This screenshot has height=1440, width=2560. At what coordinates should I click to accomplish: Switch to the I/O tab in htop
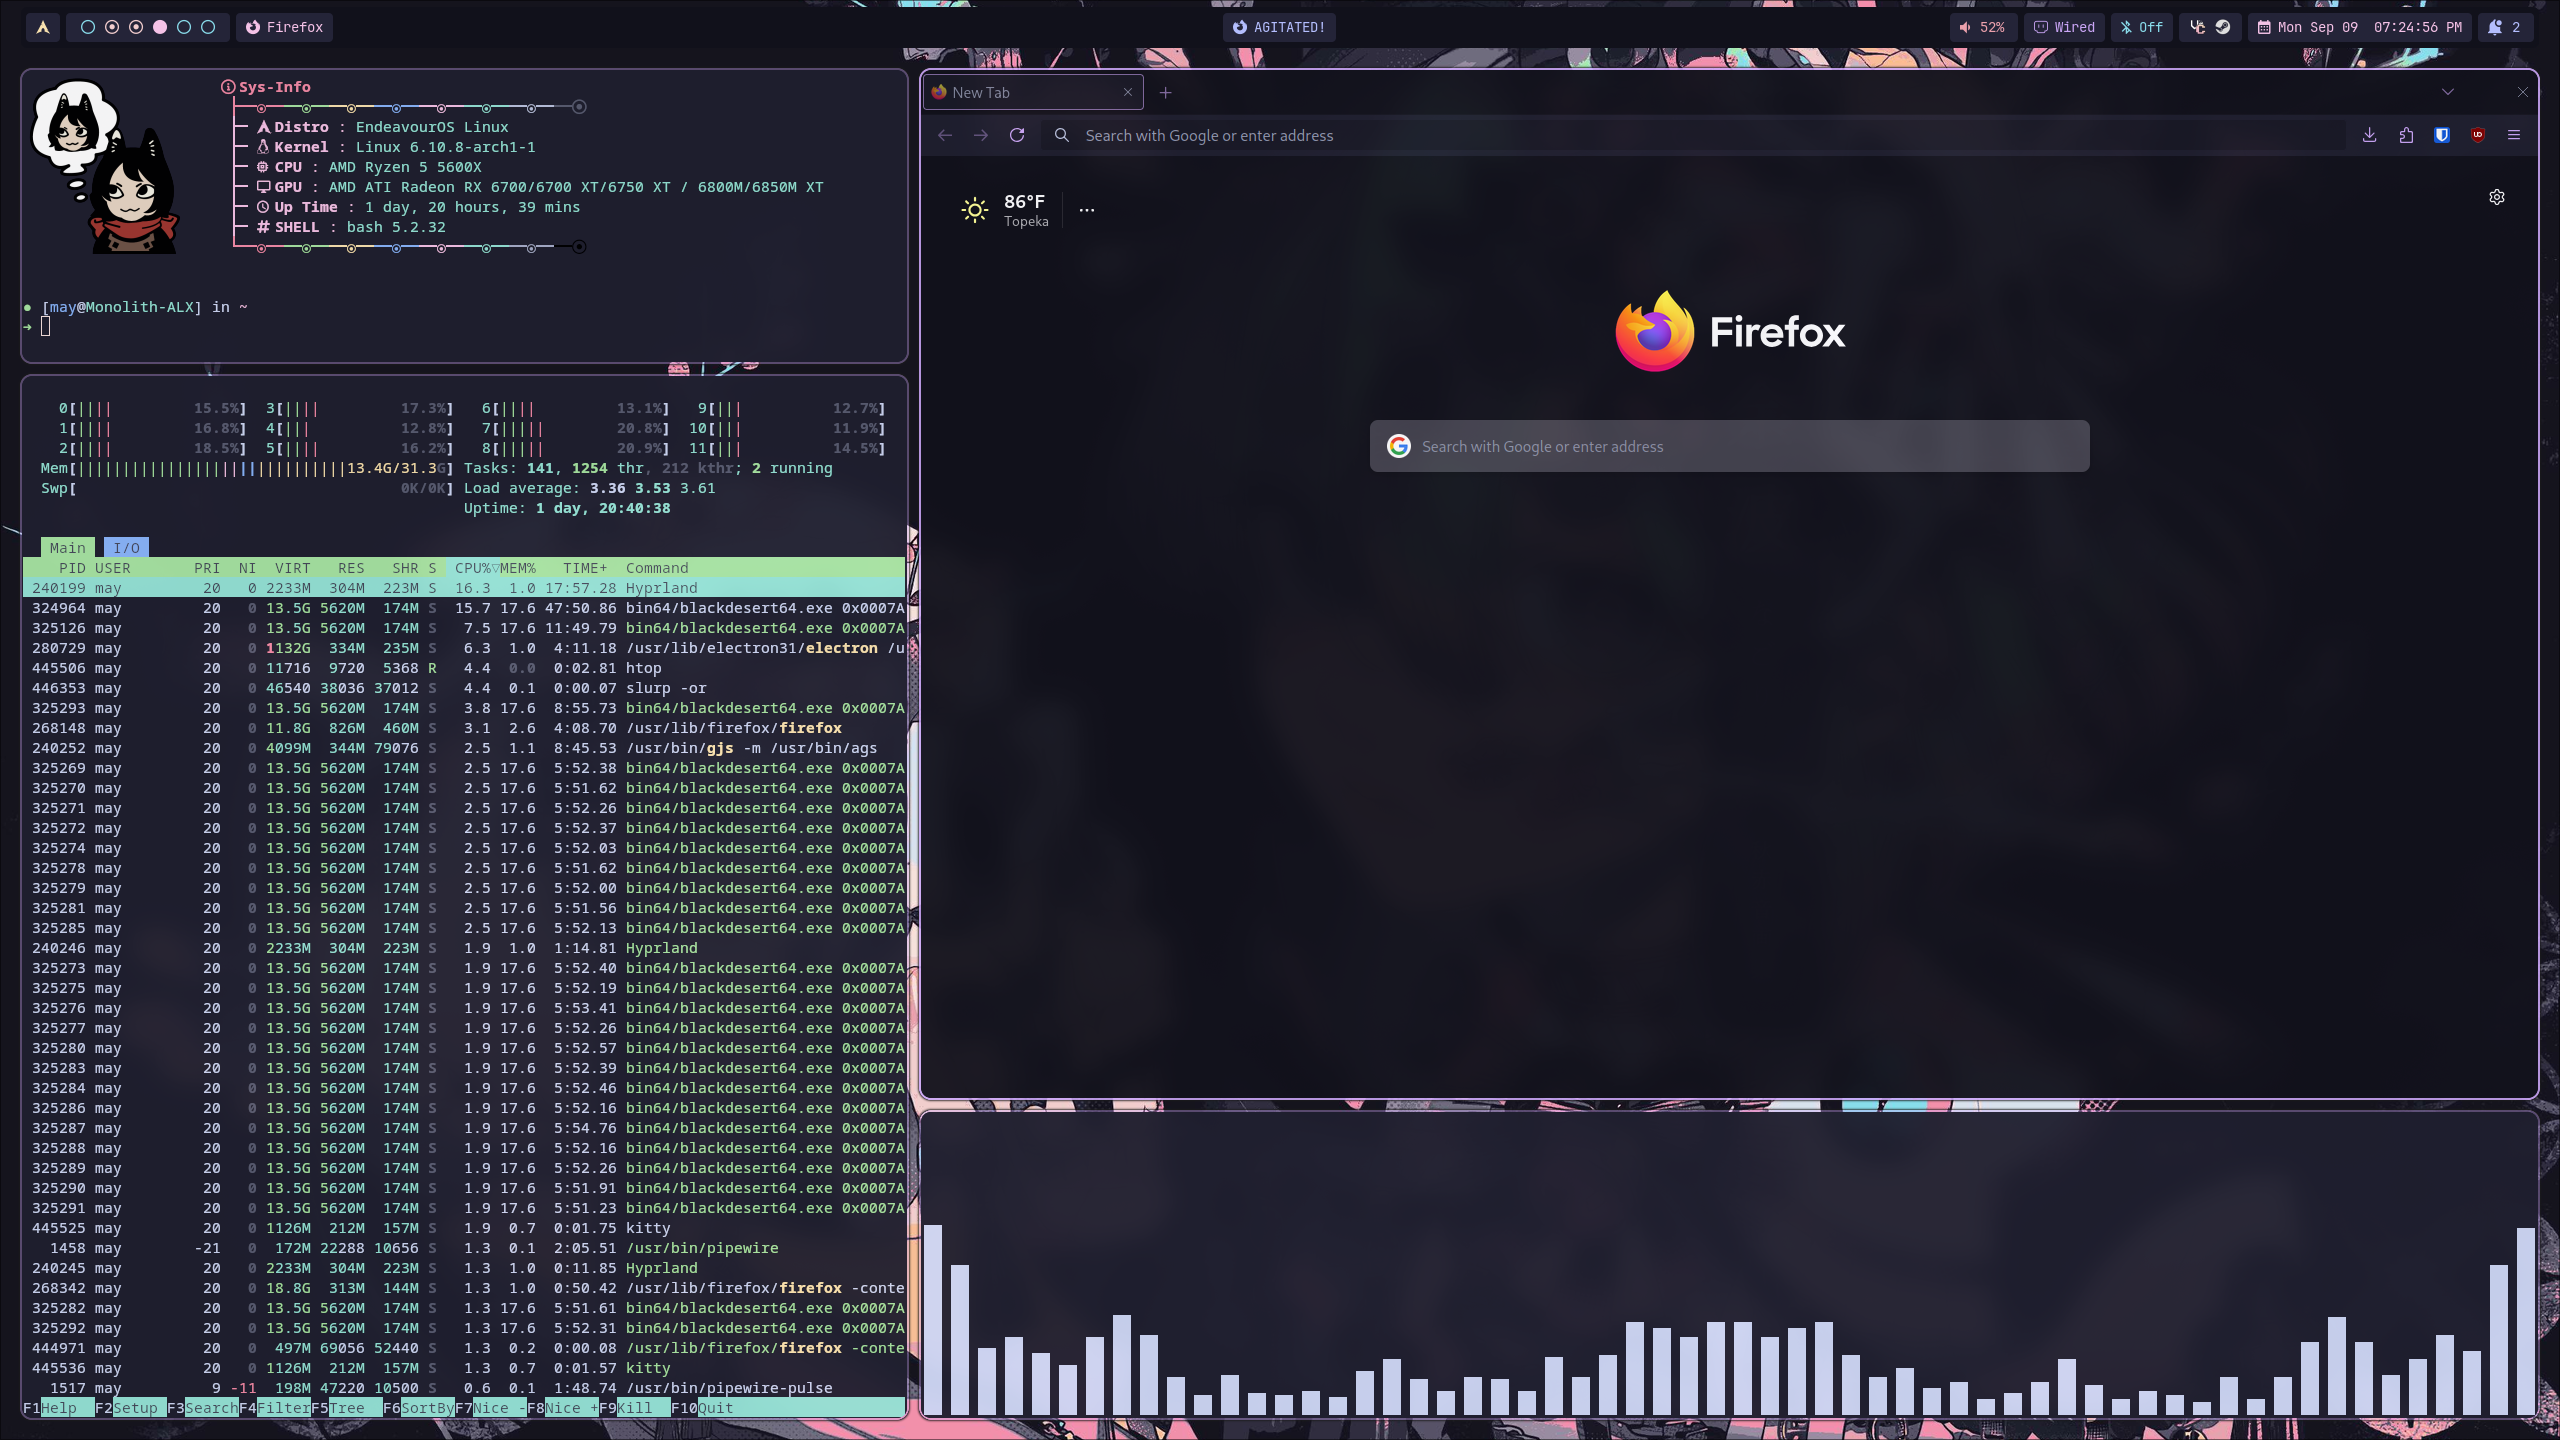[127, 547]
